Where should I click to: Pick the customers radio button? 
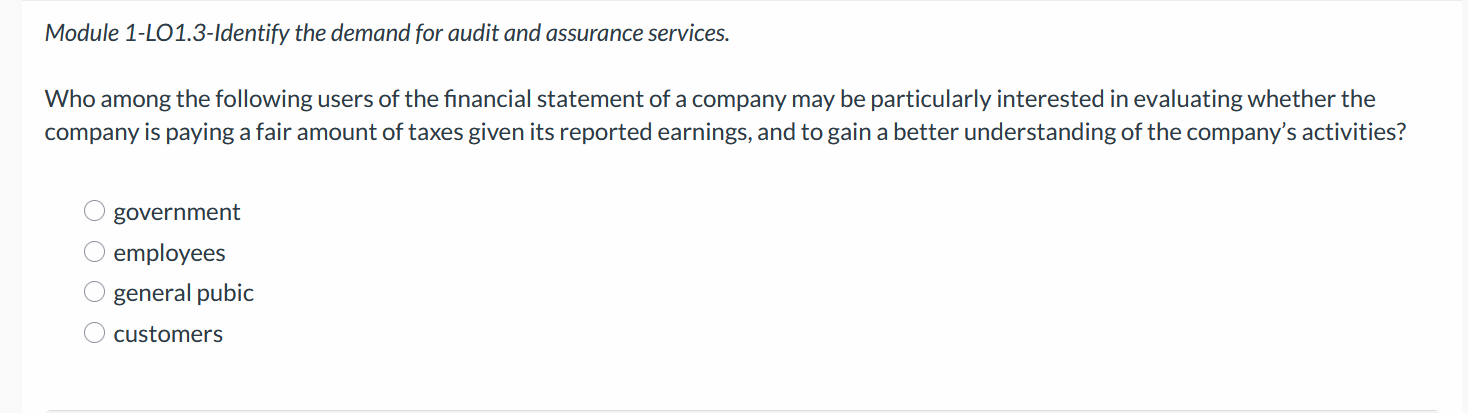click(94, 334)
